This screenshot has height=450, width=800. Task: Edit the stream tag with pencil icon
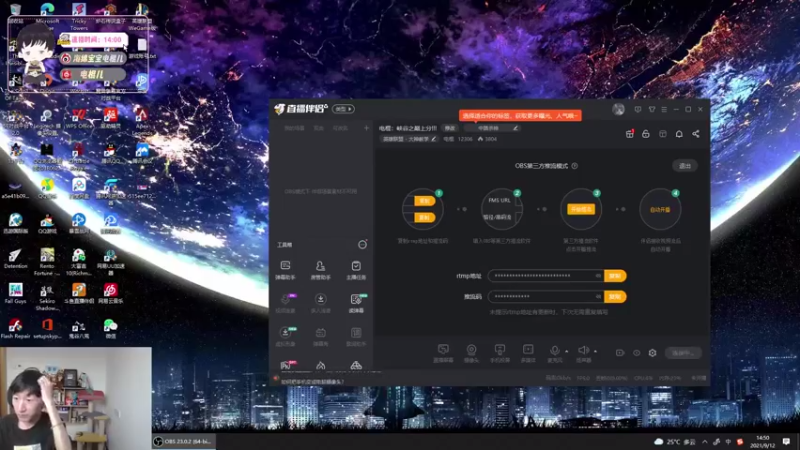coord(515,128)
